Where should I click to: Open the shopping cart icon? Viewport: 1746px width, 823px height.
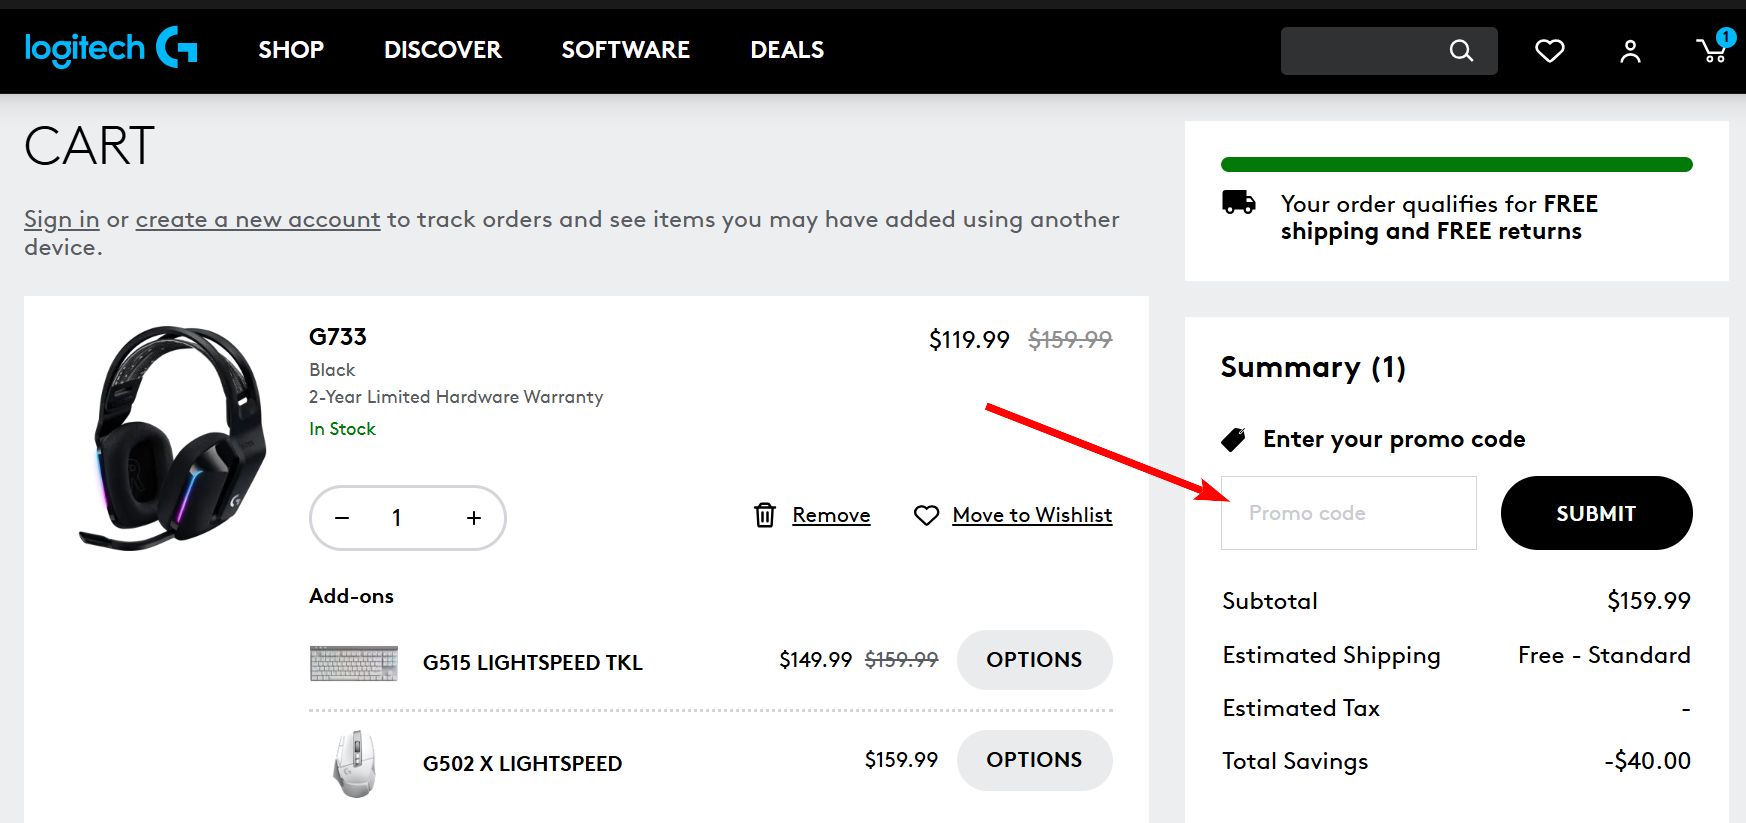pyautogui.click(x=1712, y=51)
